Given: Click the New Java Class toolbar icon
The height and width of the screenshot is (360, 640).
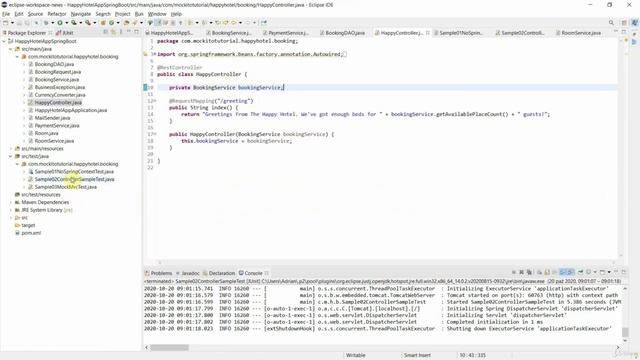Looking at the screenshot, I should (111, 23).
